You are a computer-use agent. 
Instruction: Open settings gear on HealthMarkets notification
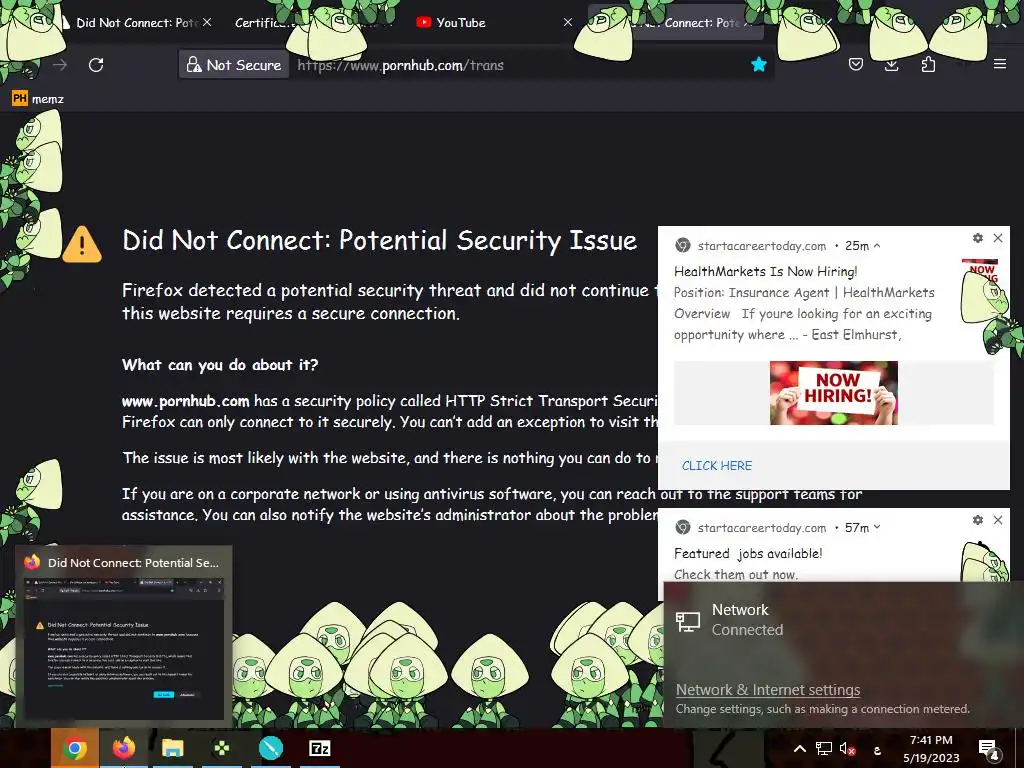coord(978,238)
